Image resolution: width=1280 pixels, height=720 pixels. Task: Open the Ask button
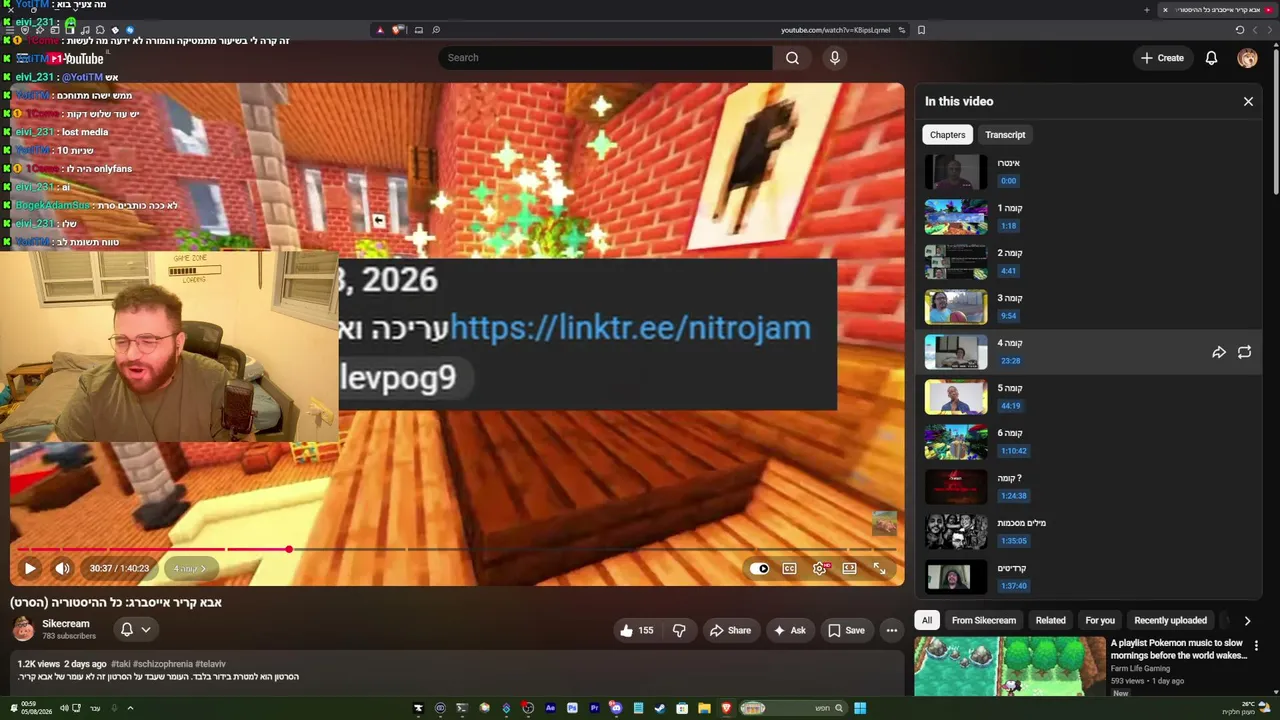[789, 630]
